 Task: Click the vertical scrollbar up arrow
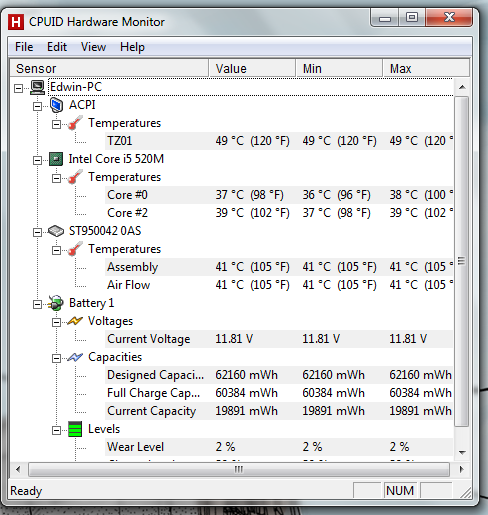click(x=462, y=87)
